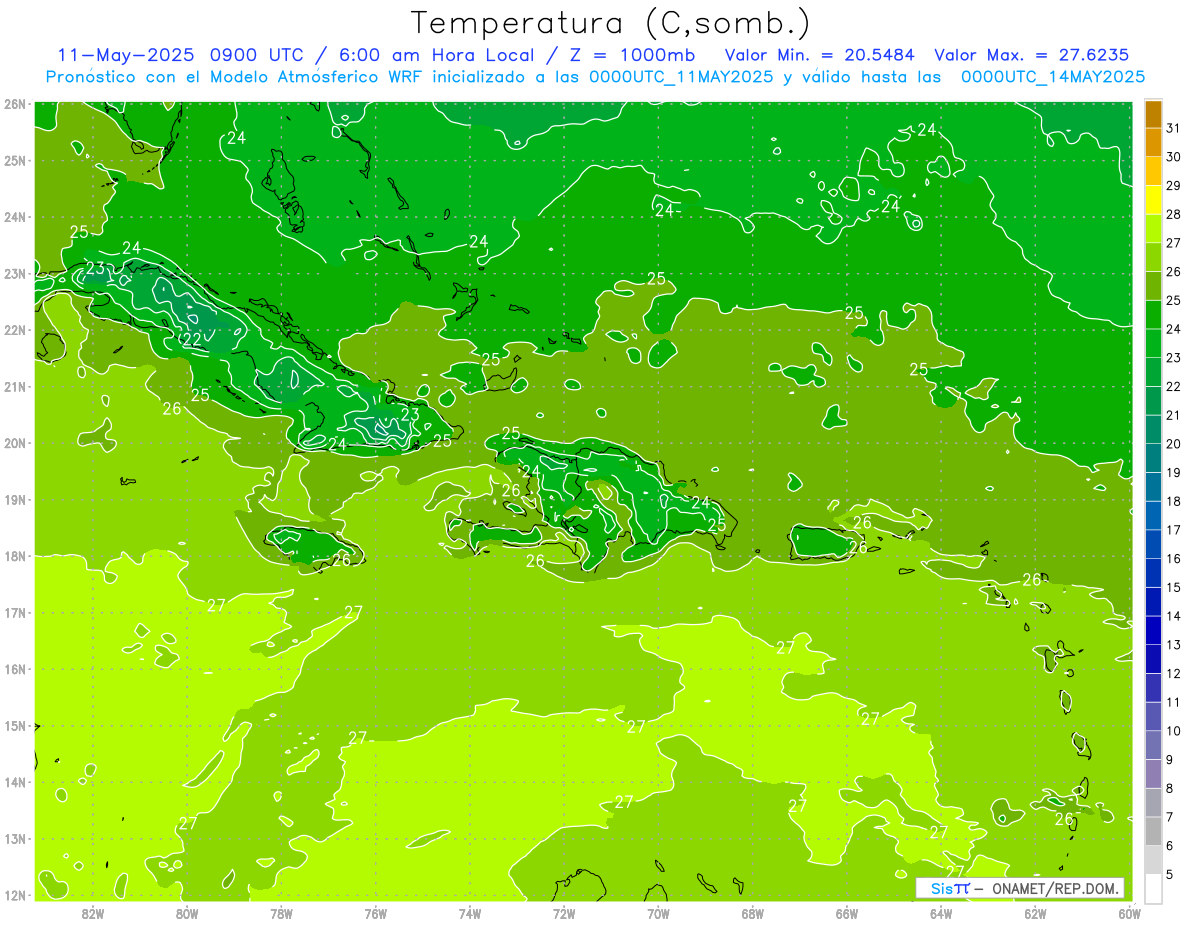1200x927 pixels.
Task: Pick the orange legend swatch between 30 and 31
Action: [1153, 142]
